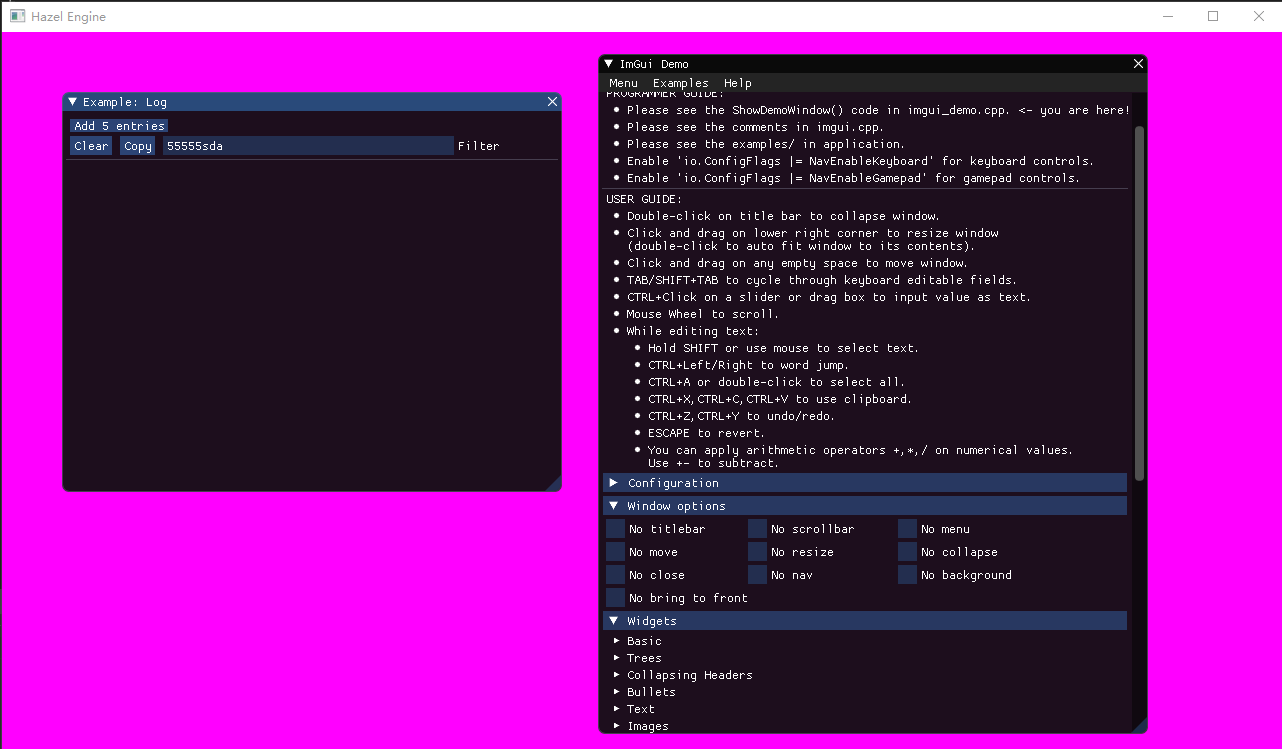The height and width of the screenshot is (749, 1282).
Task: Collapse the Example: Log window via its triangle
Action: tap(71, 101)
